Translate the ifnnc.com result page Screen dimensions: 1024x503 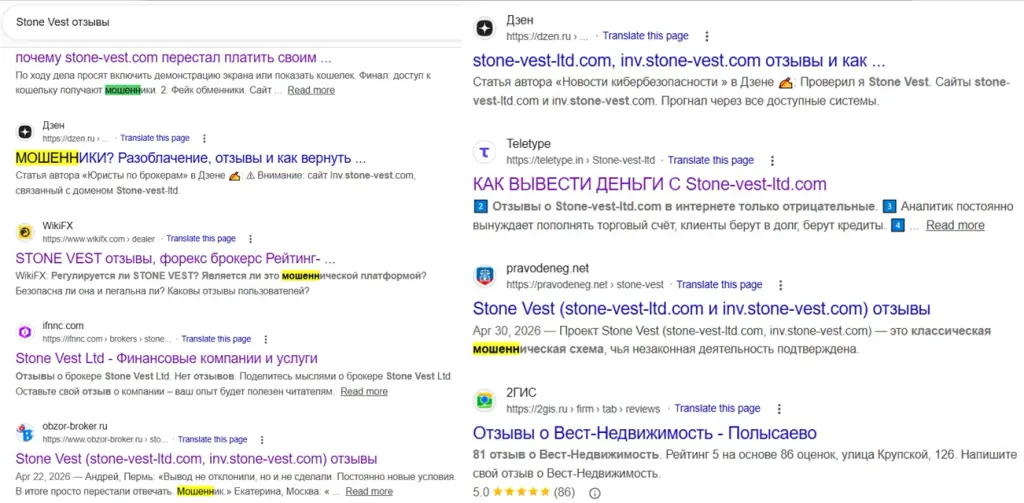point(216,339)
